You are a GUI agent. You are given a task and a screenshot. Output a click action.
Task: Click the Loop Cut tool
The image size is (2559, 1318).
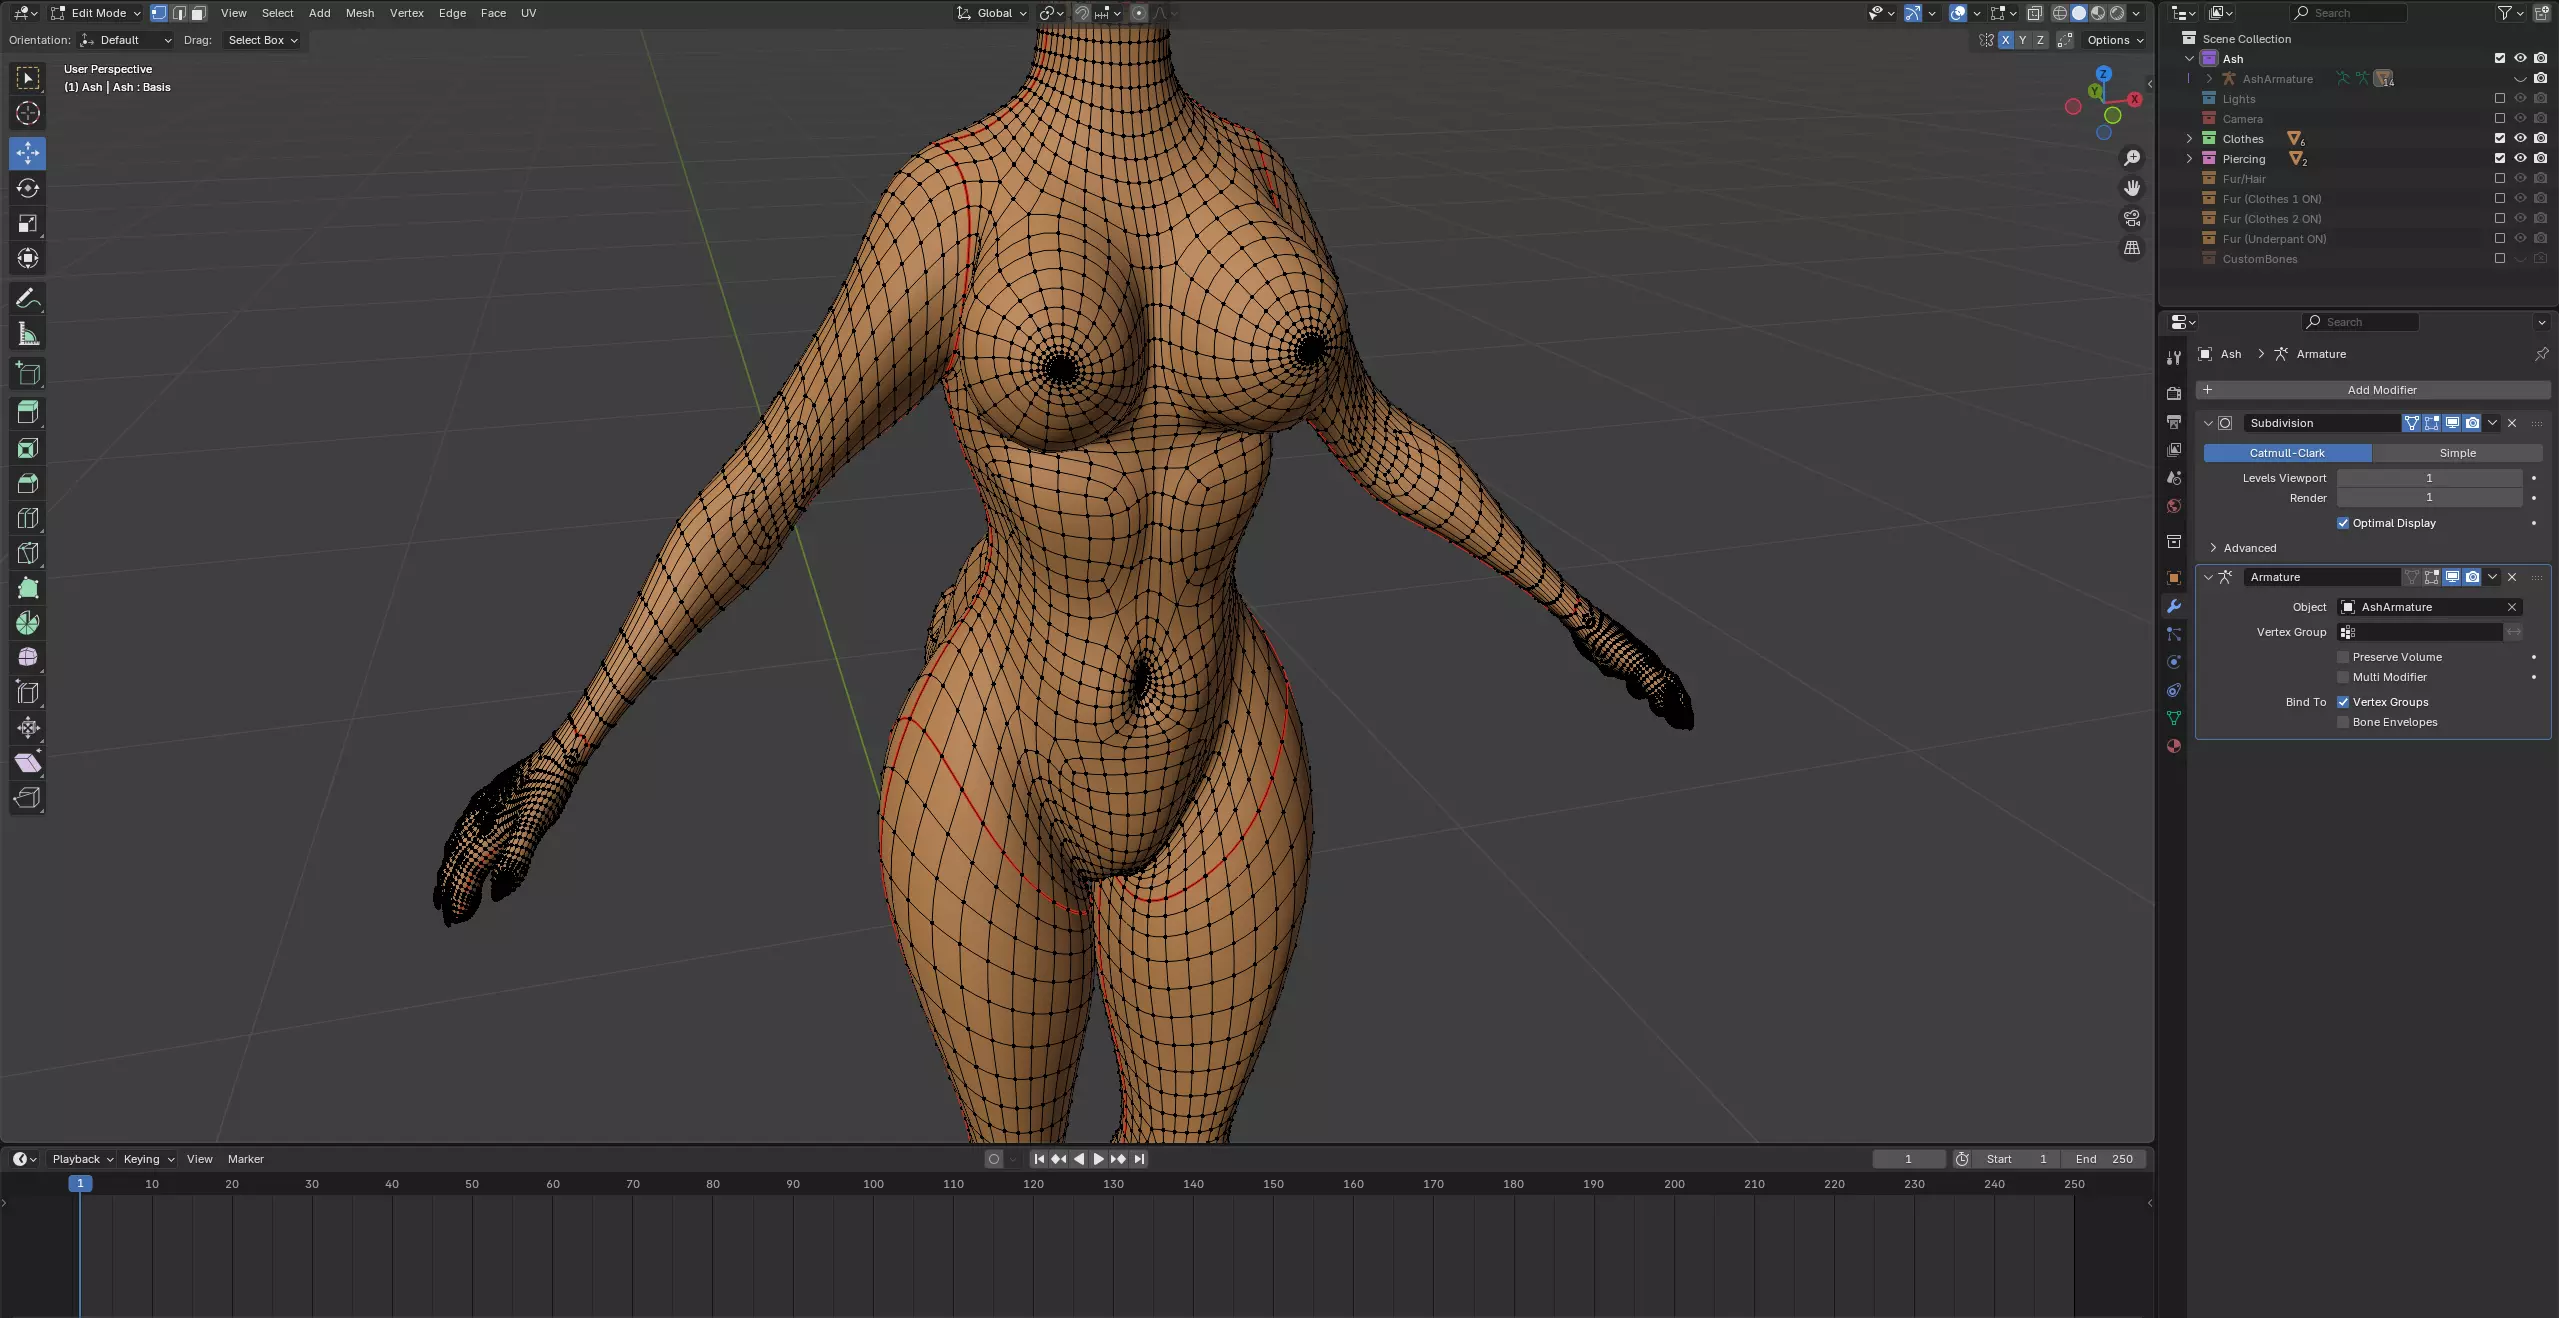coord(28,518)
